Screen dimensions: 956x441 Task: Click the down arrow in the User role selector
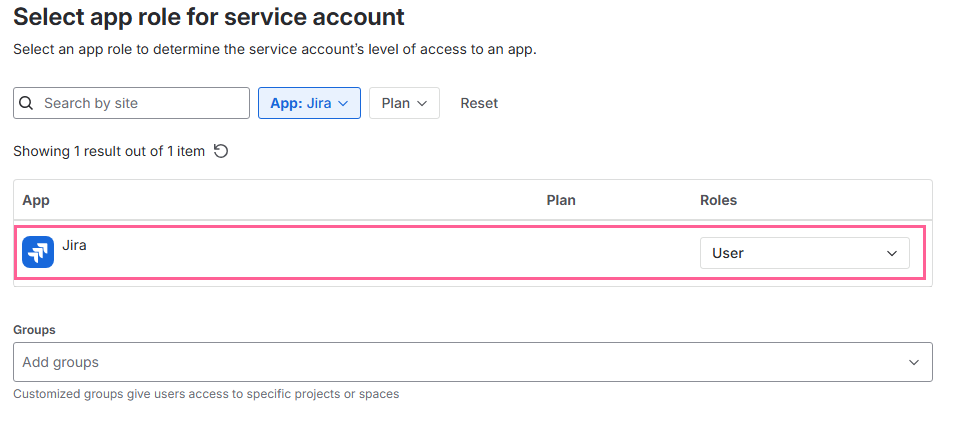[892, 254]
